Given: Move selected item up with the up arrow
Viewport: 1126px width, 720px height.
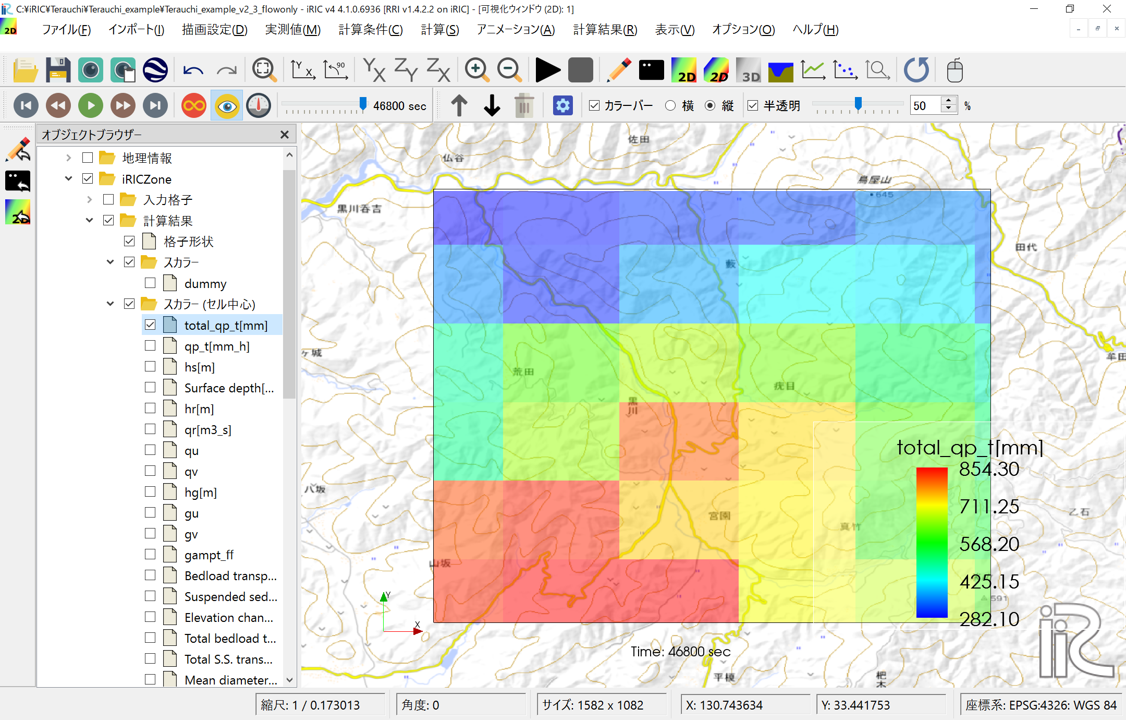Looking at the screenshot, I should coord(459,106).
